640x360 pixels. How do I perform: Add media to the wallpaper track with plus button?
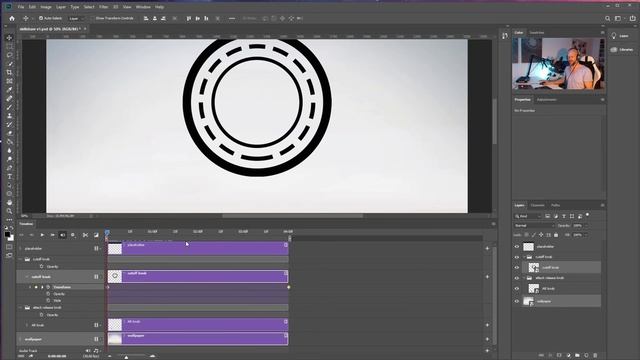[487, 339]
